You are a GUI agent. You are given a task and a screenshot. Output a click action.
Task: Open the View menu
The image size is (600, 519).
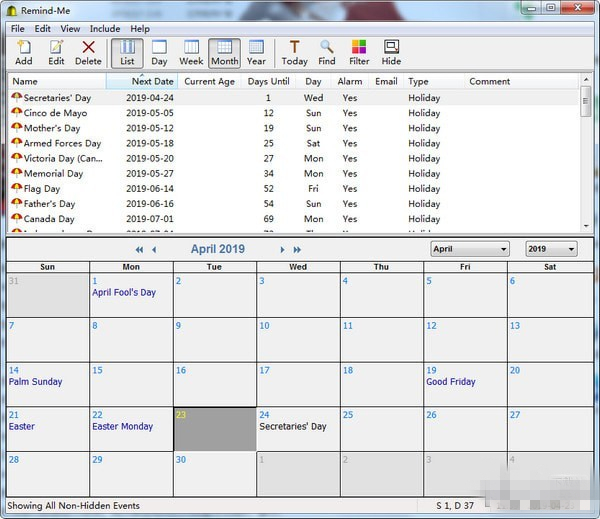coord(70,29)
